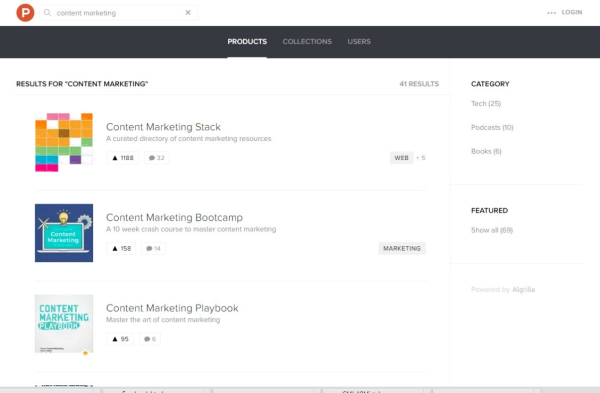This screenshot has height=393, width=600.
Task: Clear the search with the X icon
Action: [x=188, y=13]
